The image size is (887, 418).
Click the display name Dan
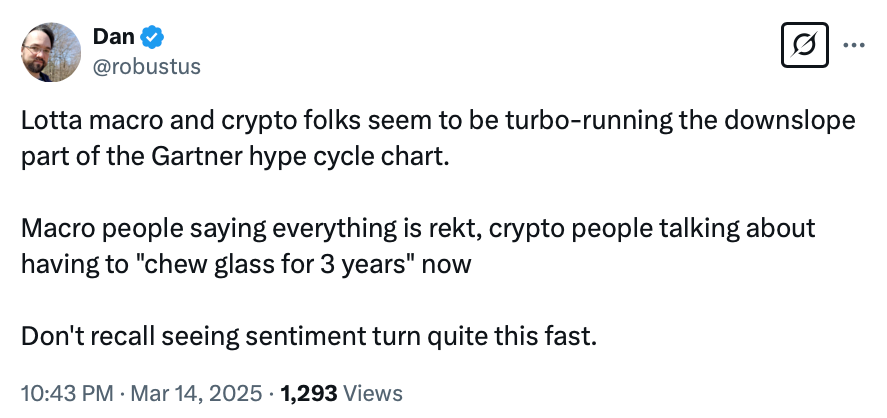coord(113,38)
